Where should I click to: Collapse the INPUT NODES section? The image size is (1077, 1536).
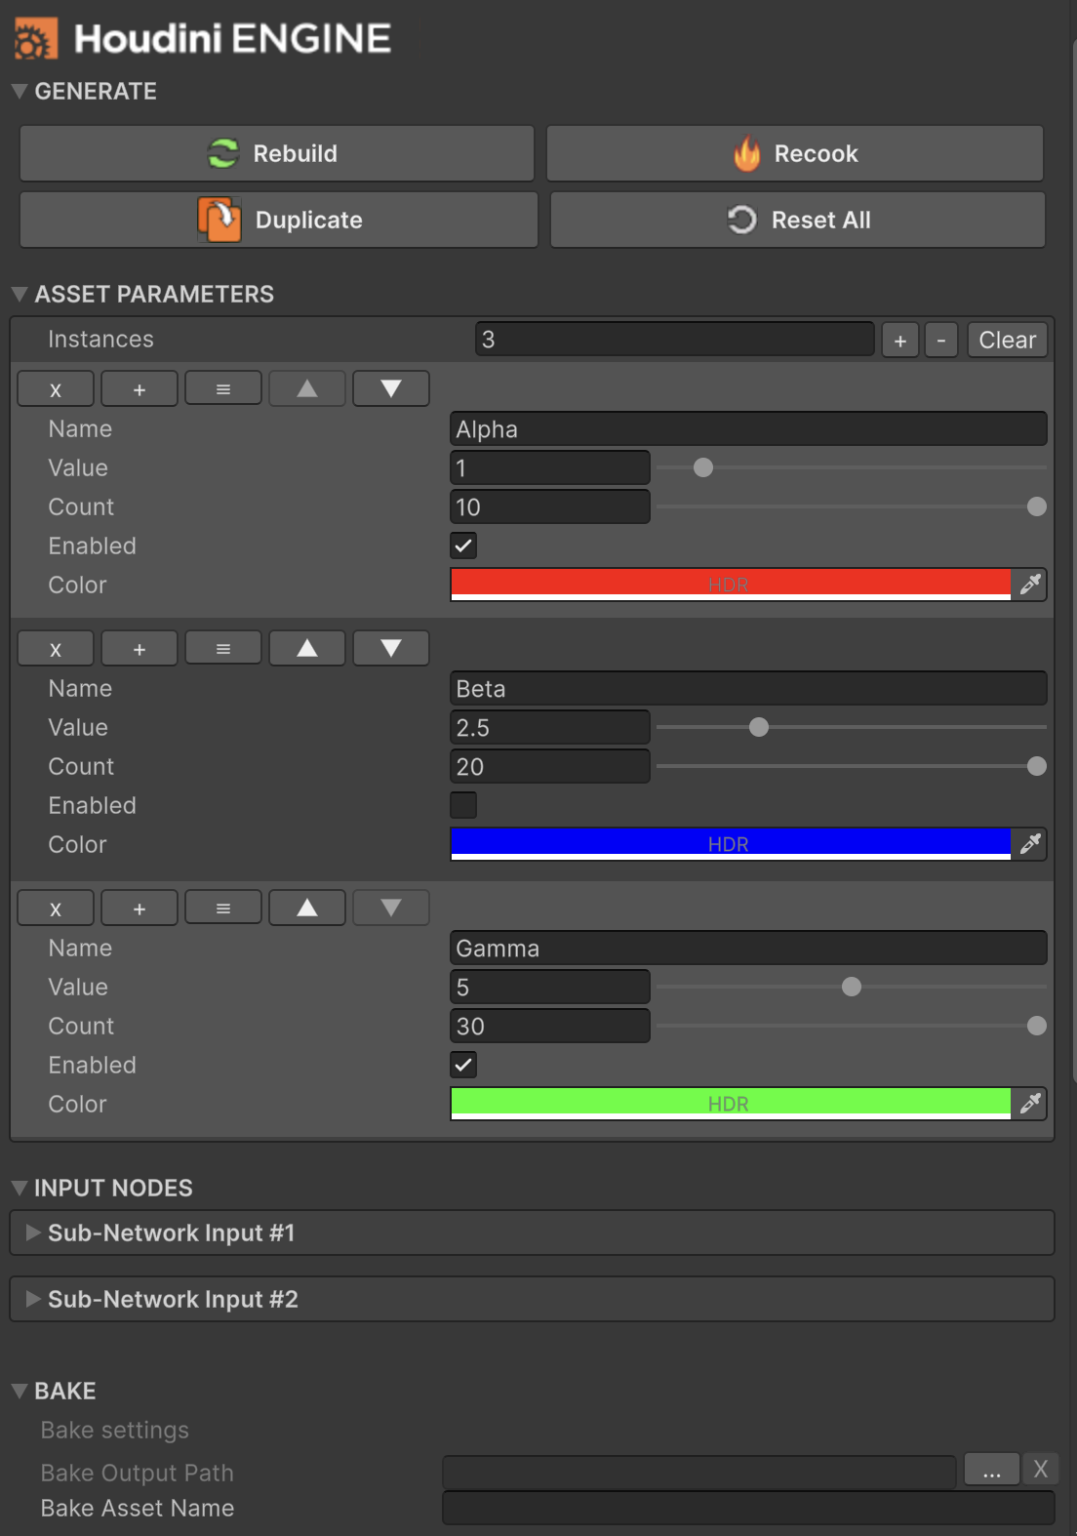tap(19, 1188)
